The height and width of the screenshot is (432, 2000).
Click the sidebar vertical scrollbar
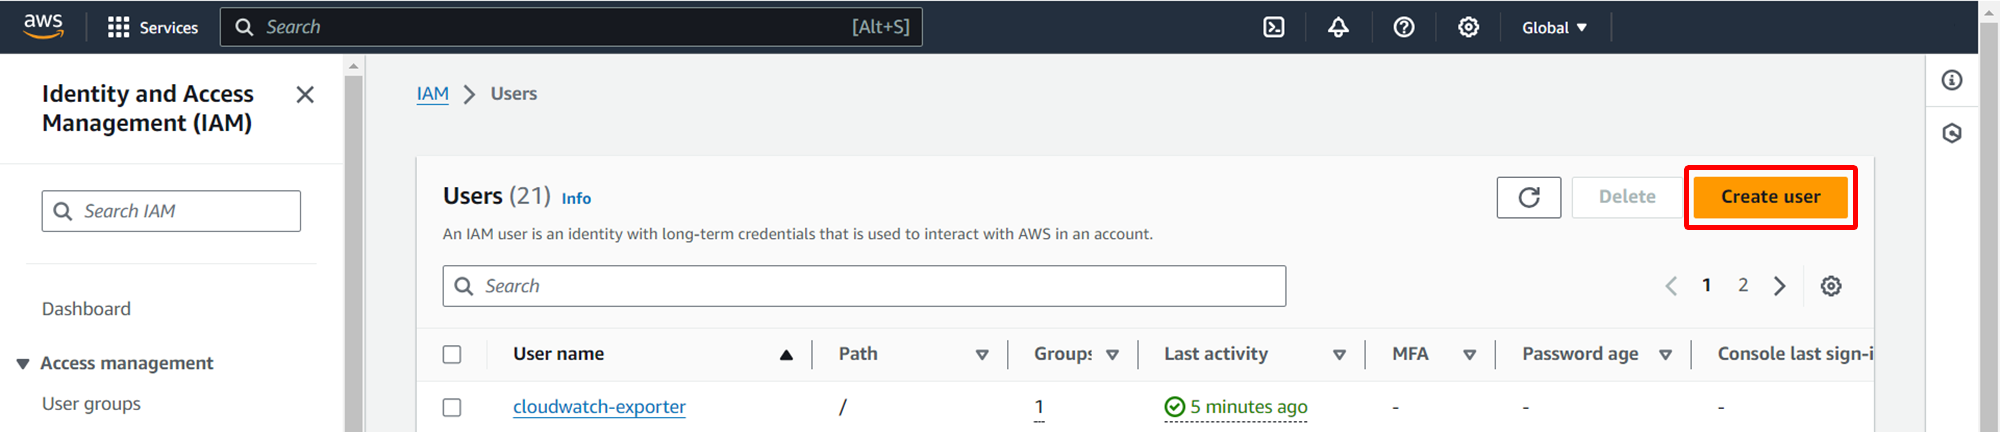353,255
